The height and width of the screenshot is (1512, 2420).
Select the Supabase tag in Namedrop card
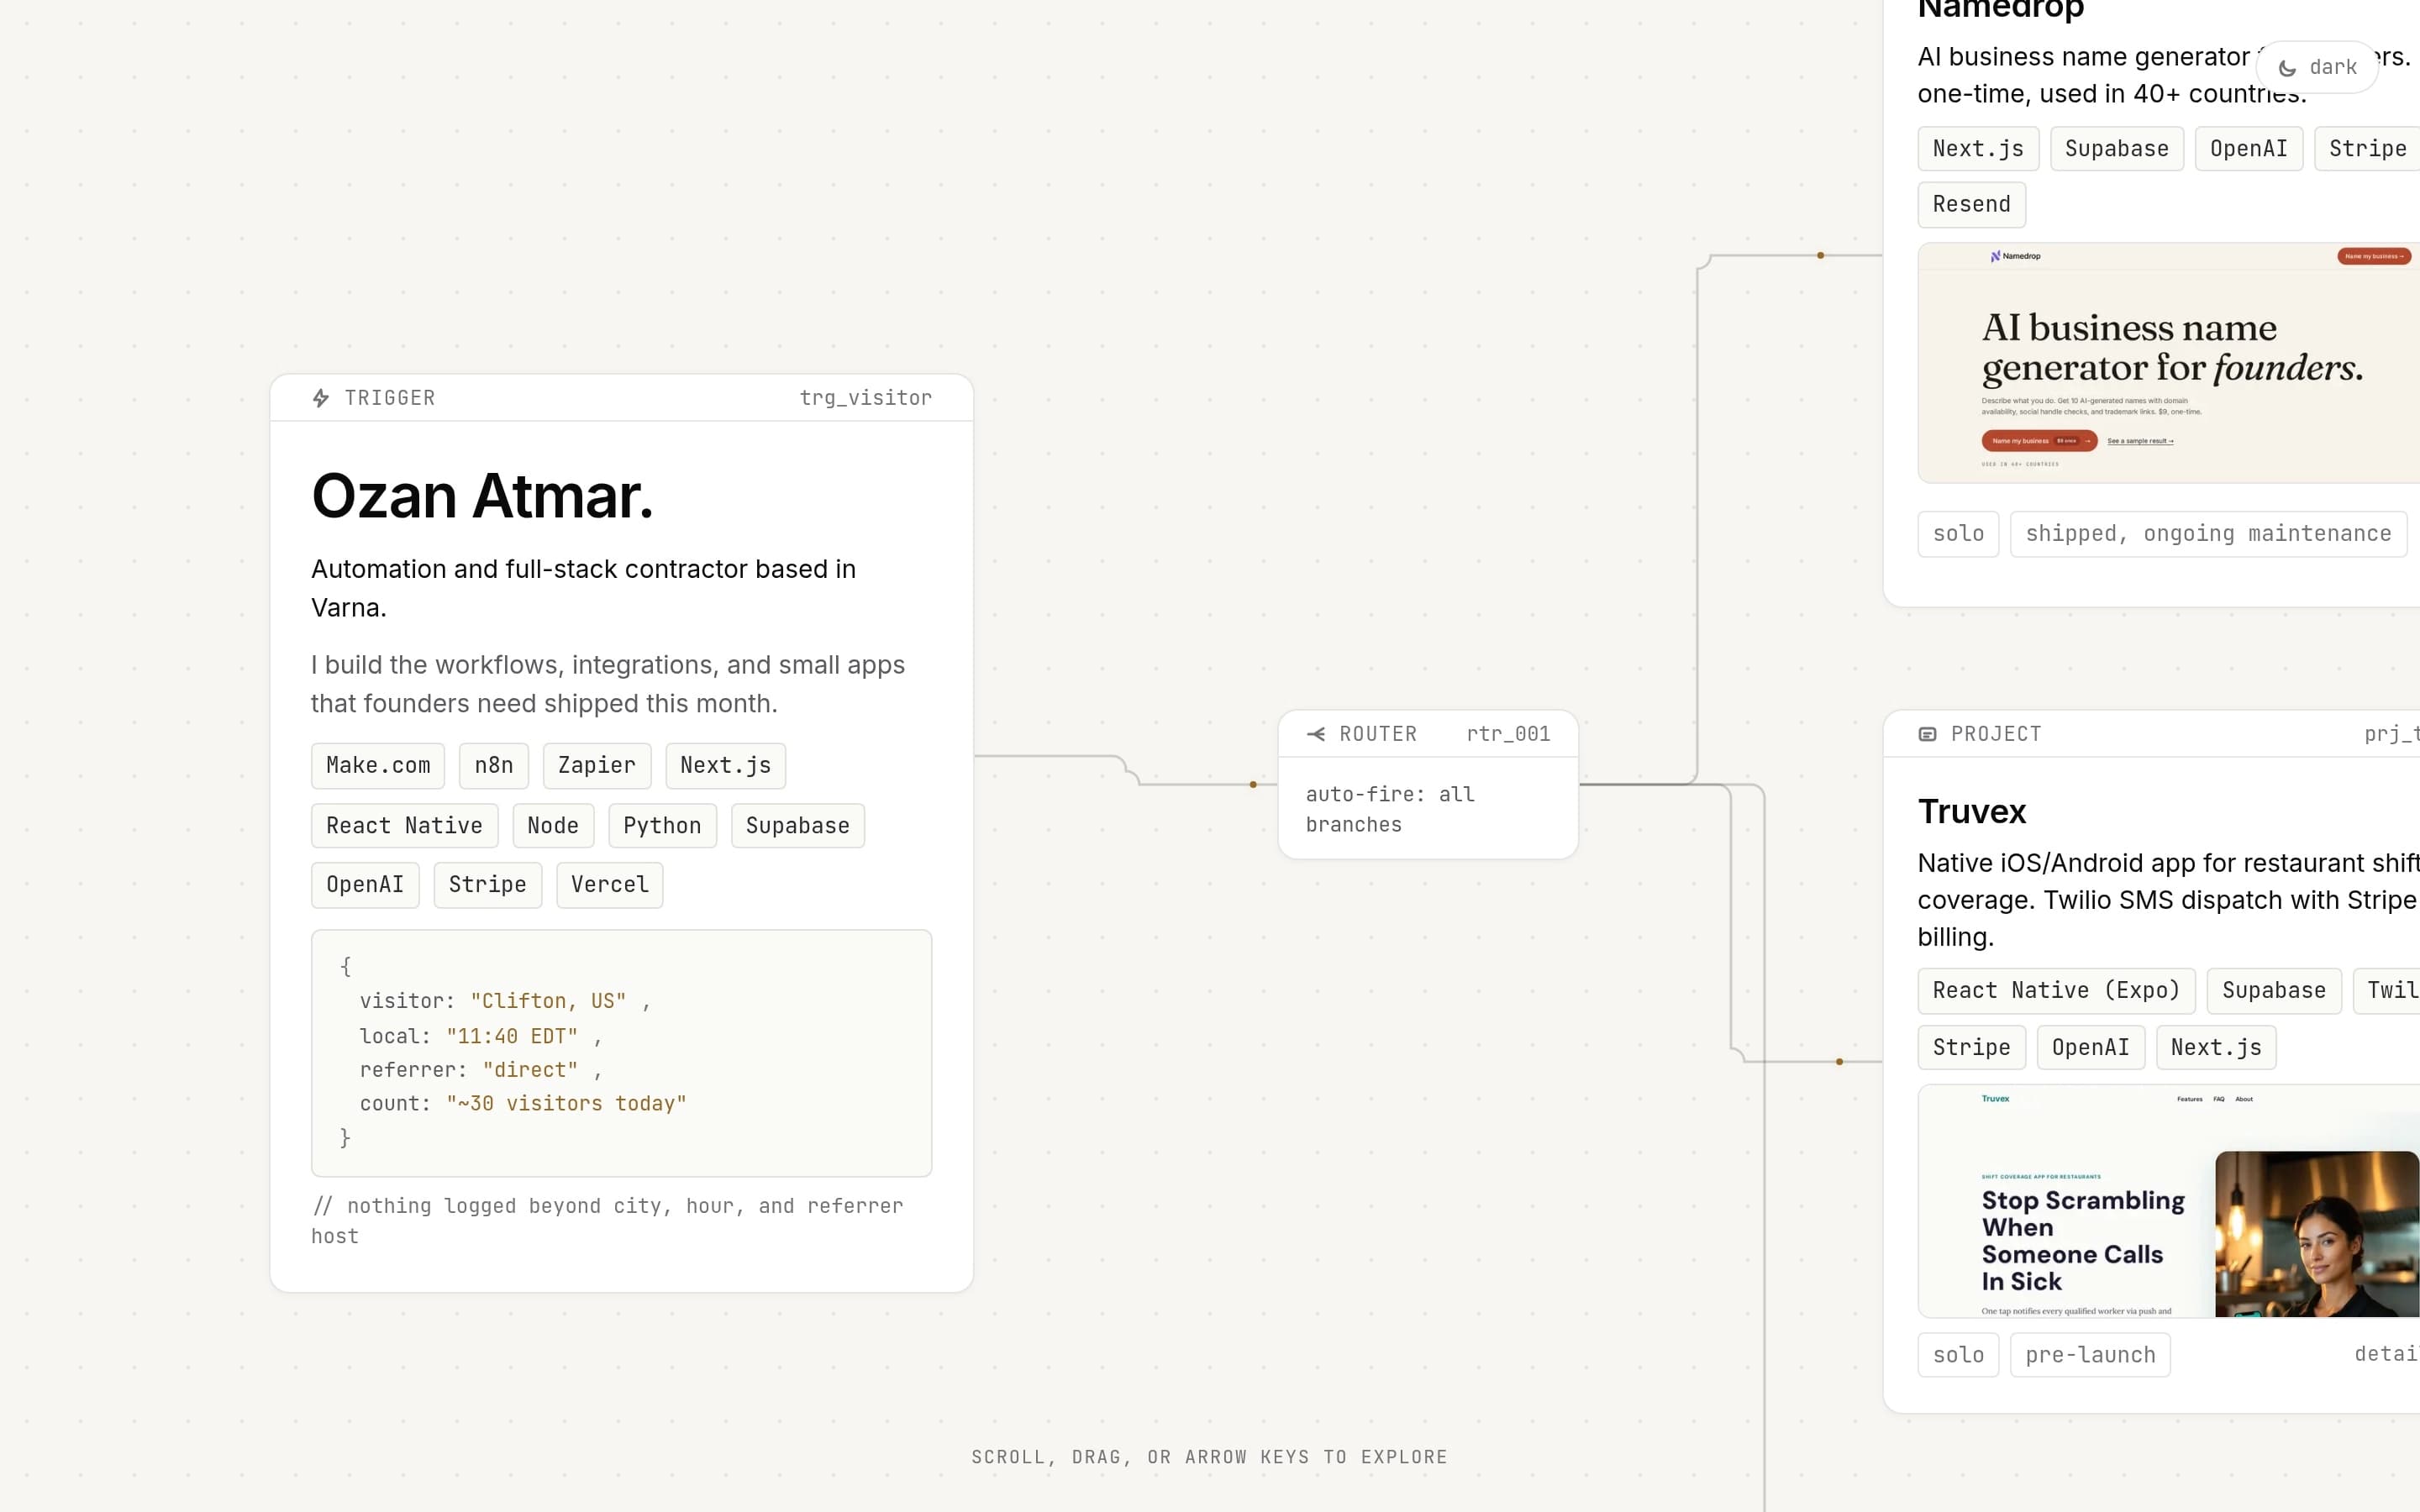[x=2117, y=149]
